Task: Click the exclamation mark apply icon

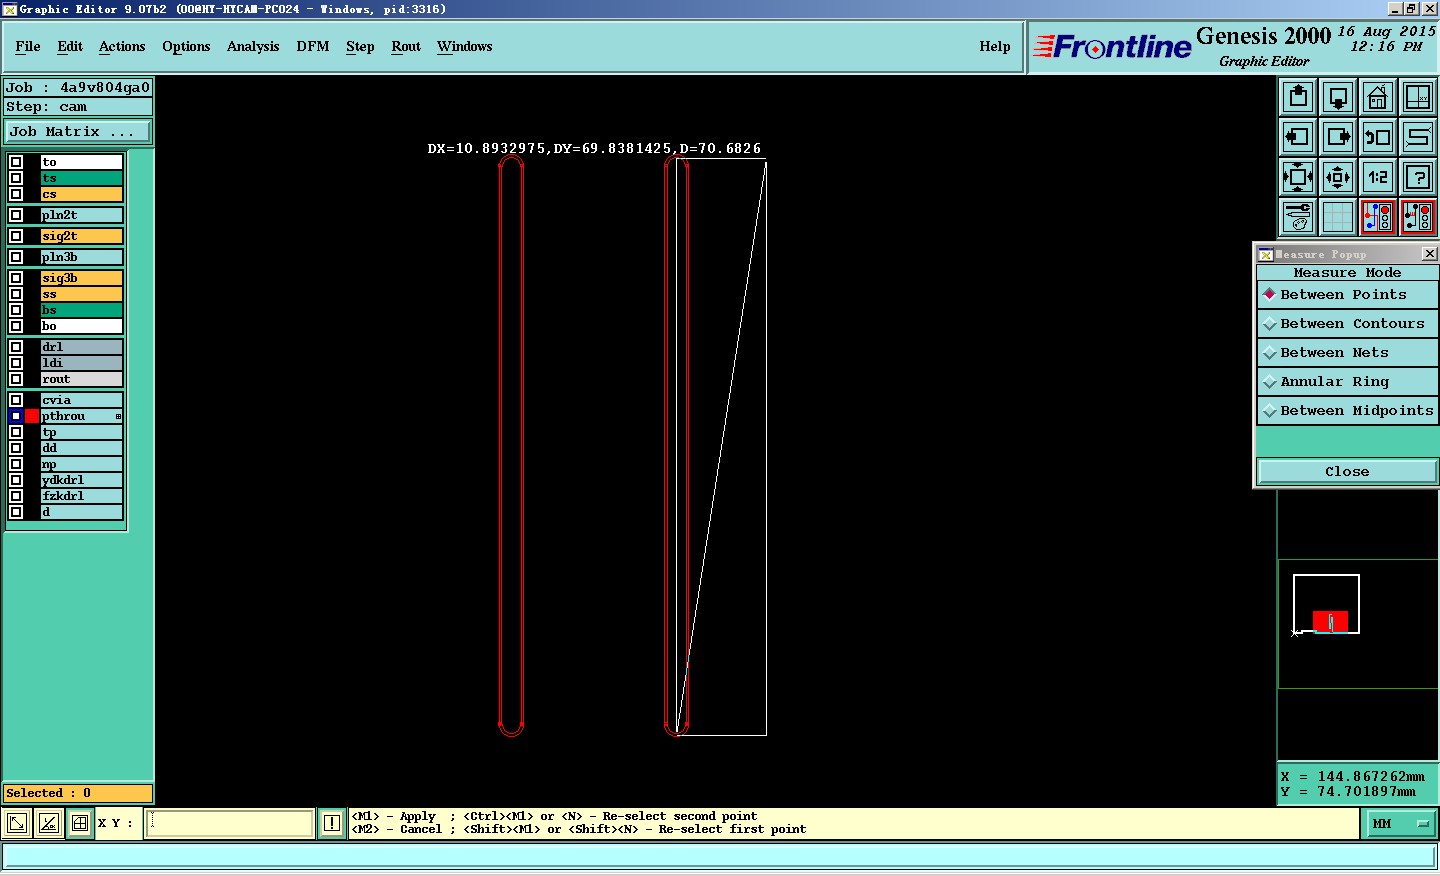Action: [332, 823]
